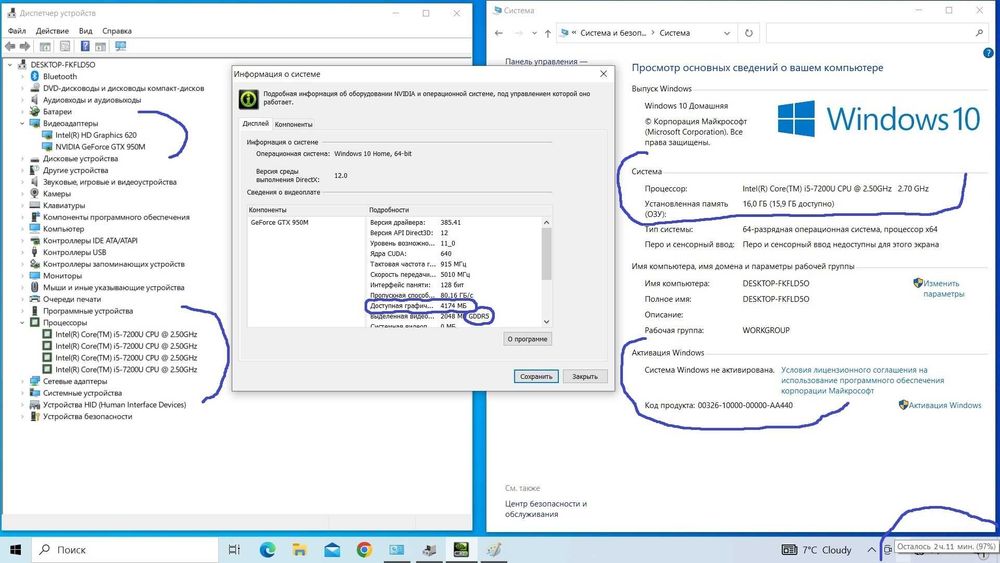Select Очереди печати category
The height and width of the screenshot is (563, 1000).
[x=72, y=299]
